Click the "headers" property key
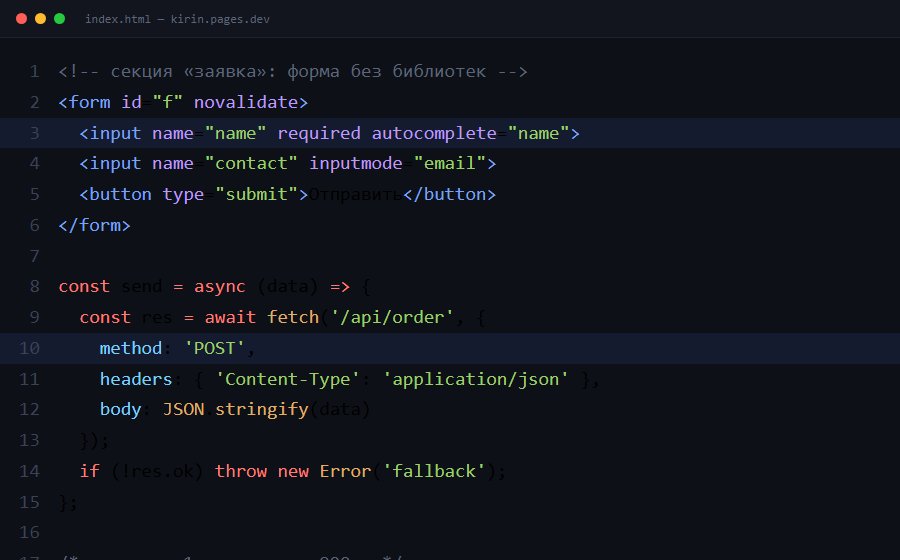 (x=136, y=379)
